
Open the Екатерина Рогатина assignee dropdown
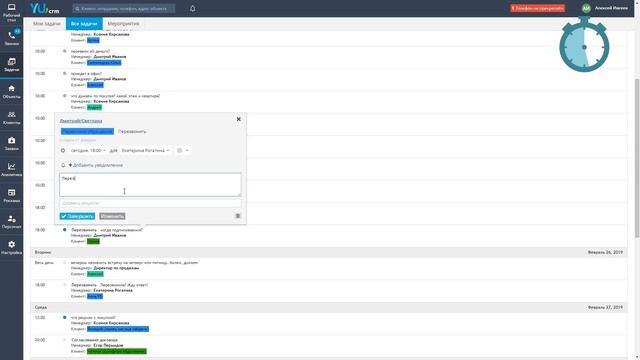145,151
